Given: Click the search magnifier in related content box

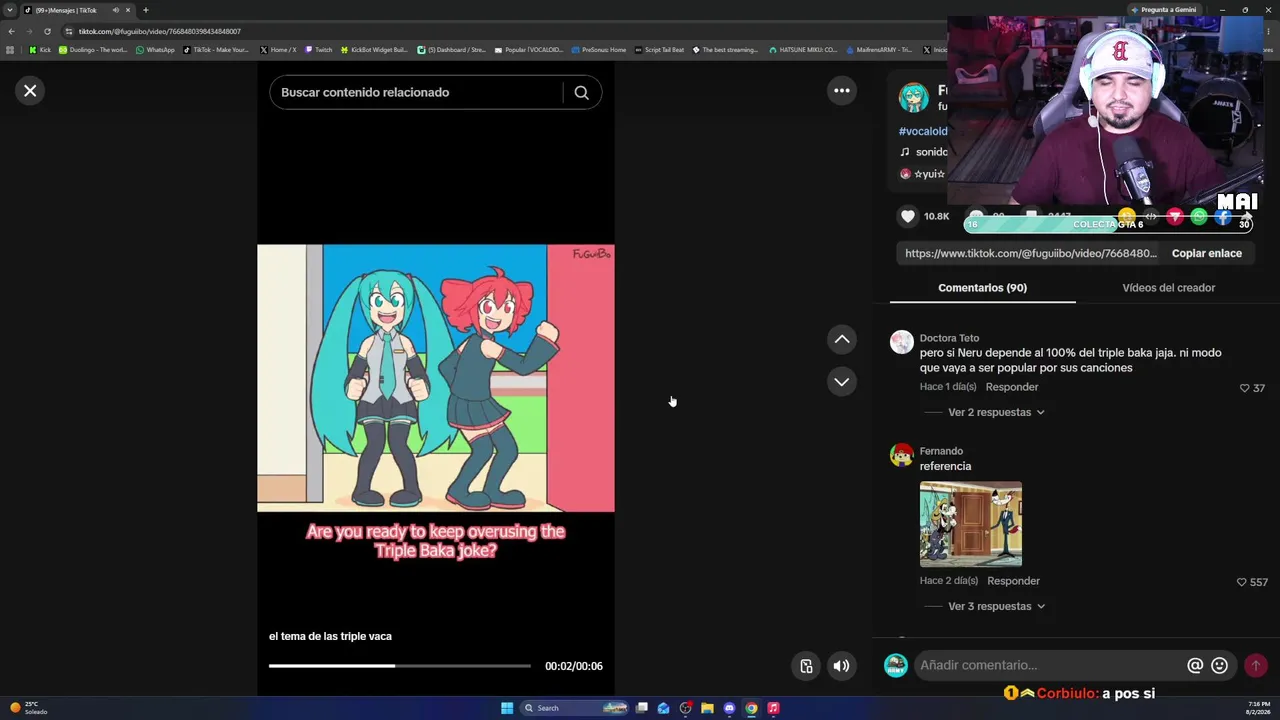Looking at the screenshot, I should click(581, 93).
